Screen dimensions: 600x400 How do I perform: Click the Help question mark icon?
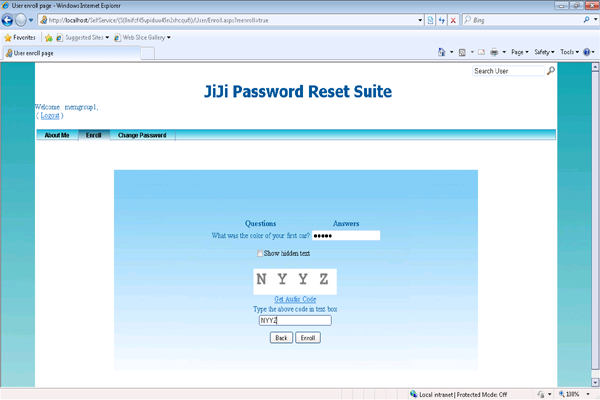[x=587, y=52]
